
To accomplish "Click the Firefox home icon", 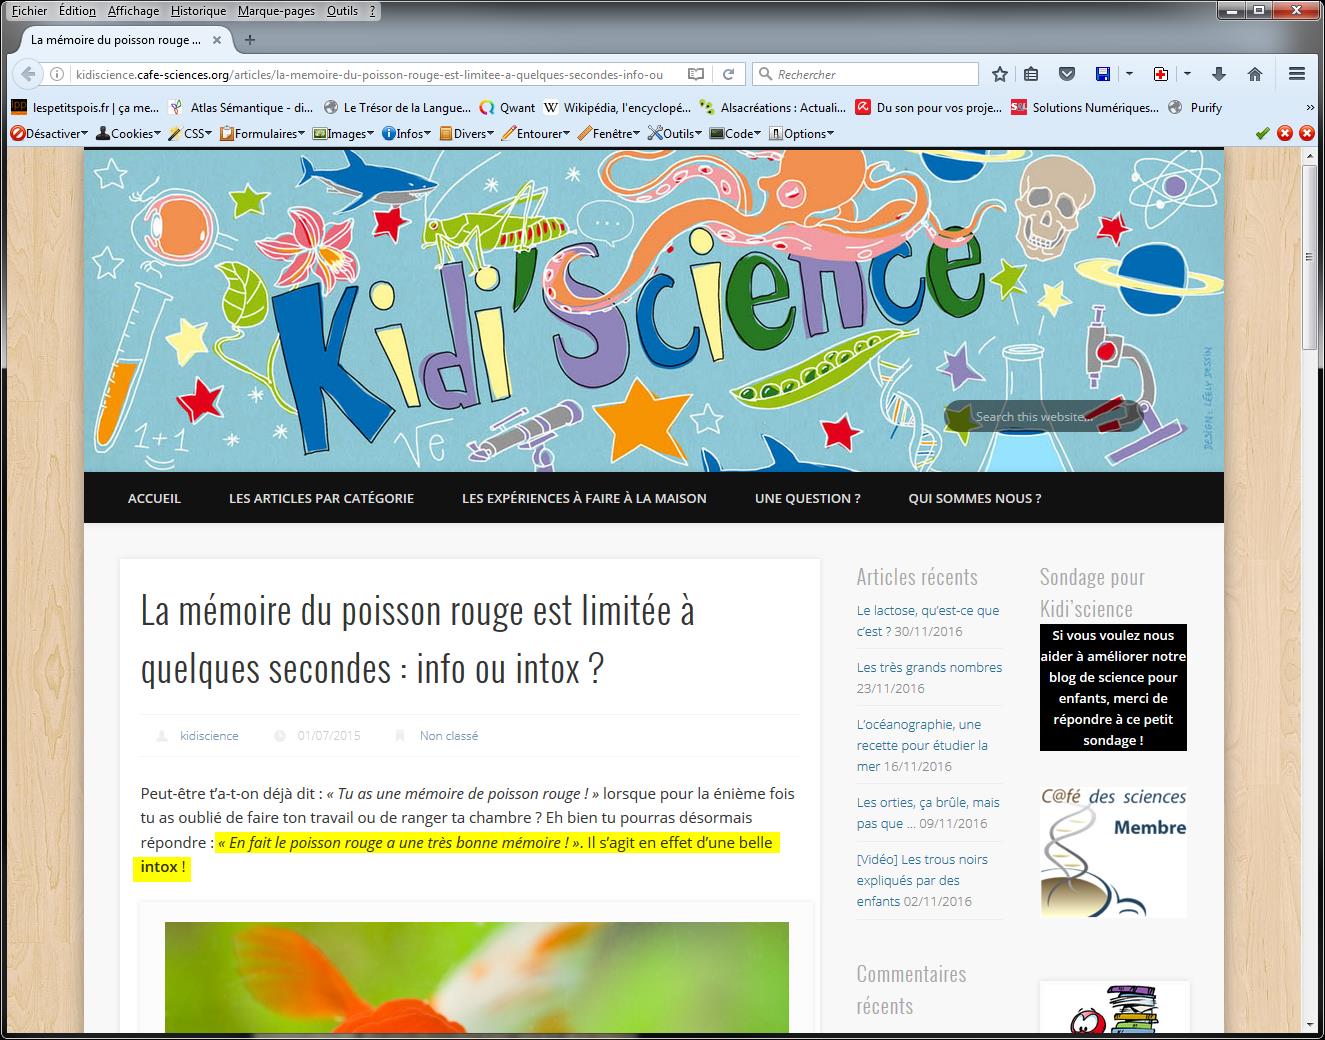I will click(x=1255, y=74).
